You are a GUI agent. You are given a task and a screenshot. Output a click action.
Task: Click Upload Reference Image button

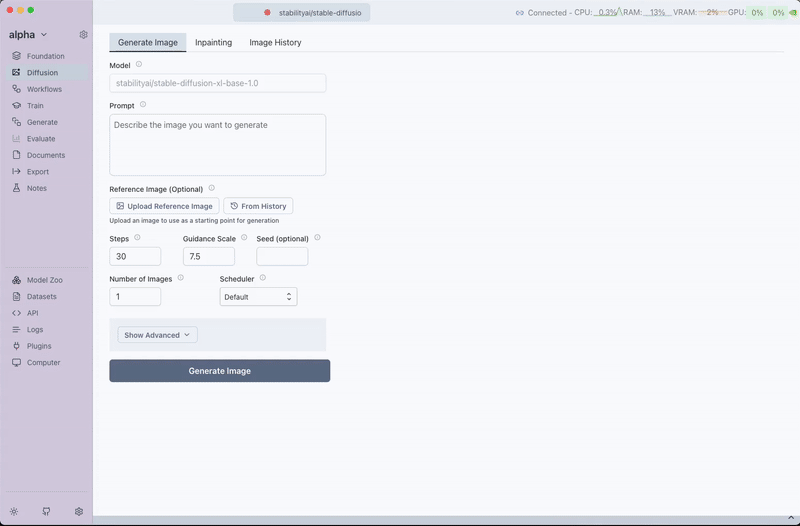point(164,206)
